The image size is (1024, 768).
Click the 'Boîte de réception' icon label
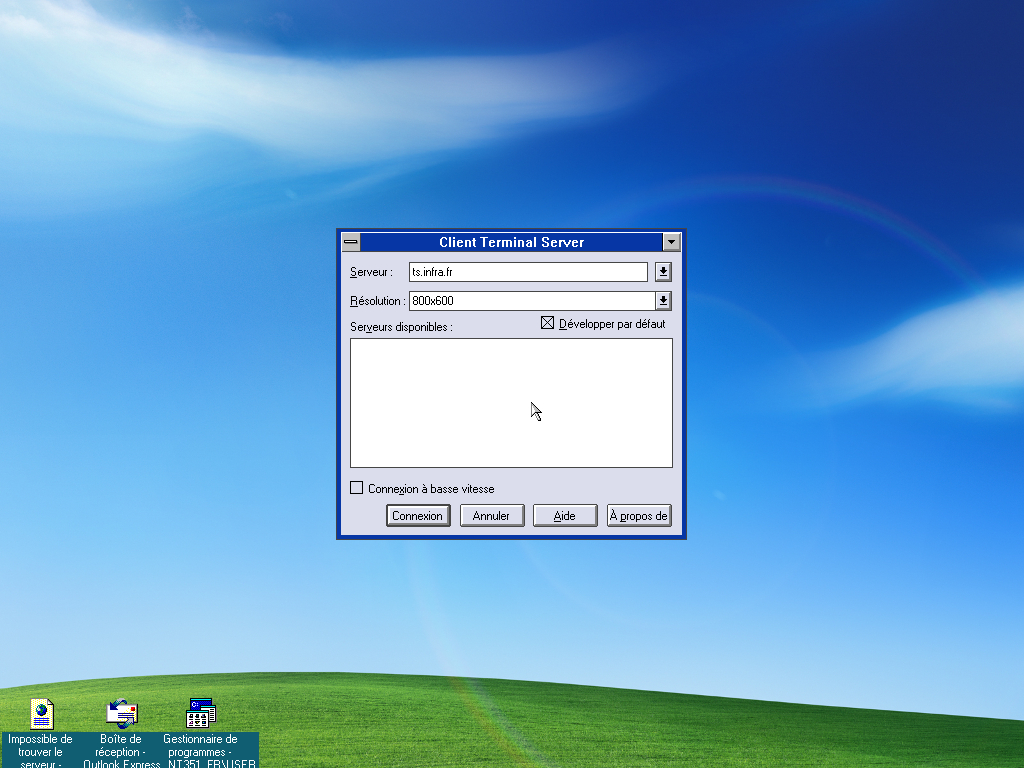click(x=121, y=752)
